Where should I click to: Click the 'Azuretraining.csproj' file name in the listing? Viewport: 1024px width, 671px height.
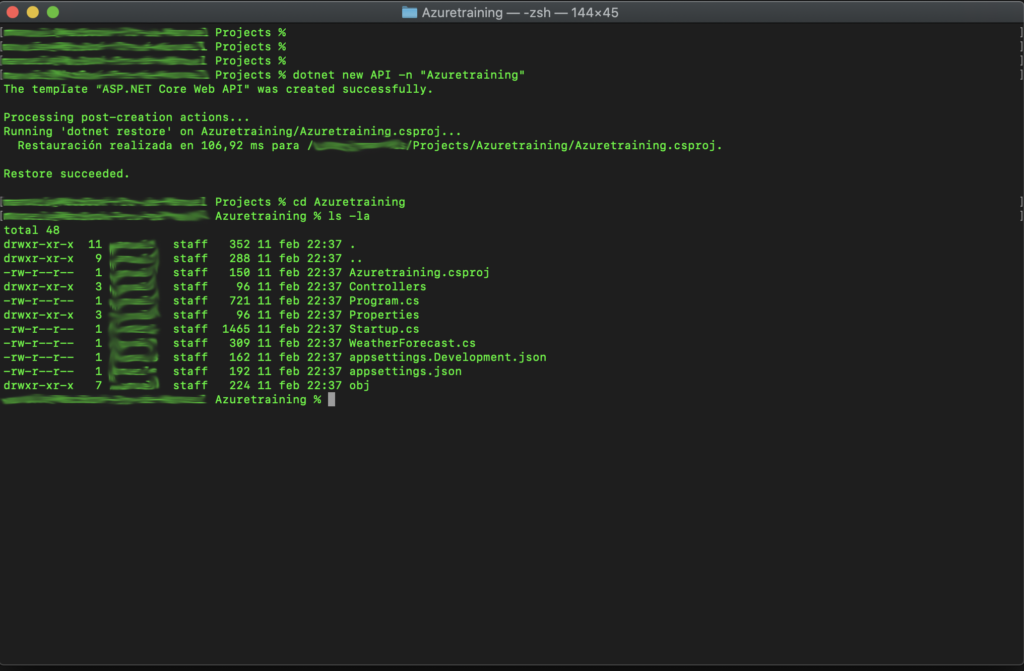click(418, 272)
